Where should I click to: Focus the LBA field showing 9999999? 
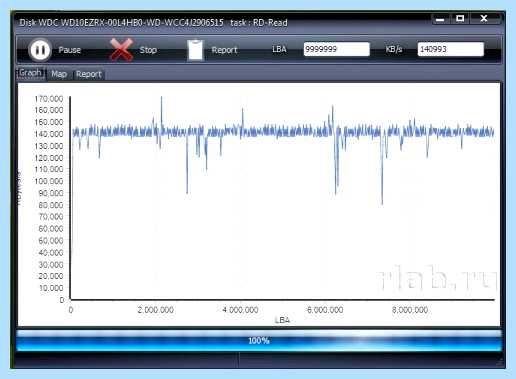pyautogui.click(x=336, y=49)
